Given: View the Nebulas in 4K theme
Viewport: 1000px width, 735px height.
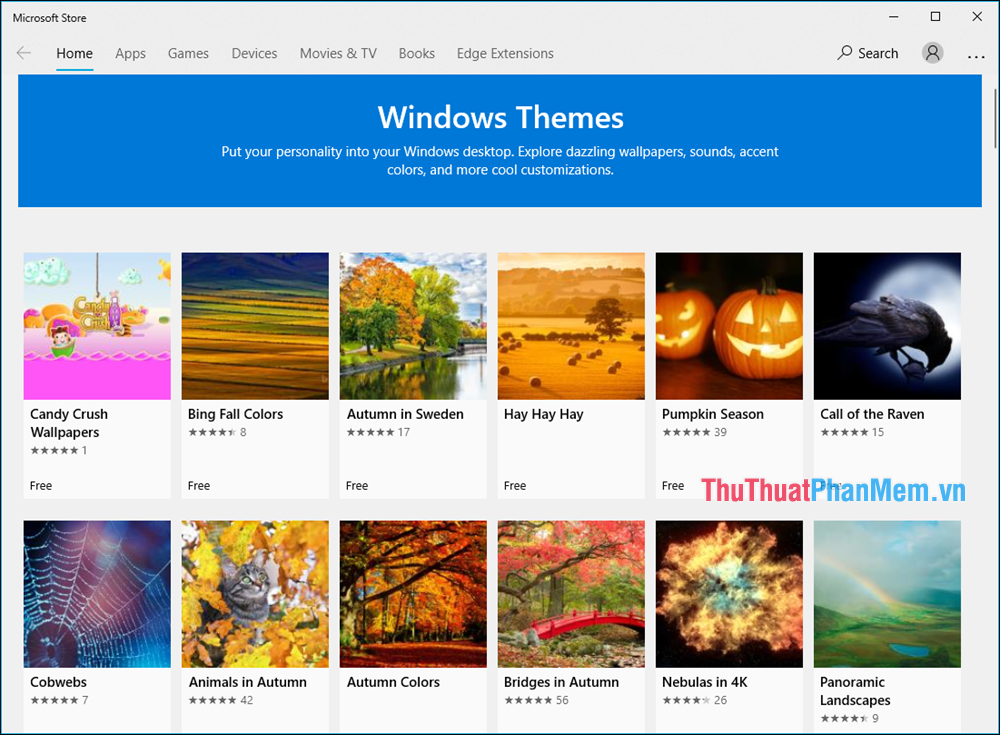Looking at the screenshot, I should coord(729,593).
